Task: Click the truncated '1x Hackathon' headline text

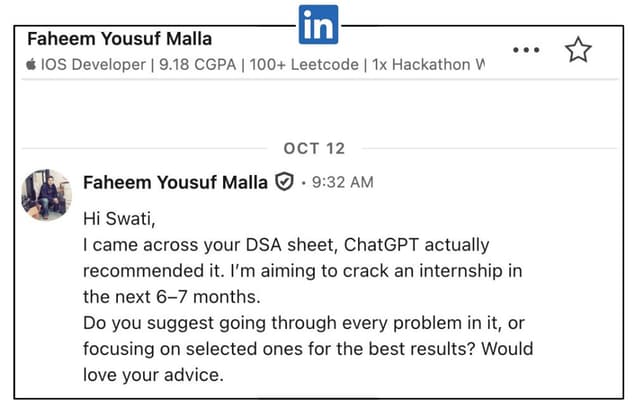Action: click(428, 64)
